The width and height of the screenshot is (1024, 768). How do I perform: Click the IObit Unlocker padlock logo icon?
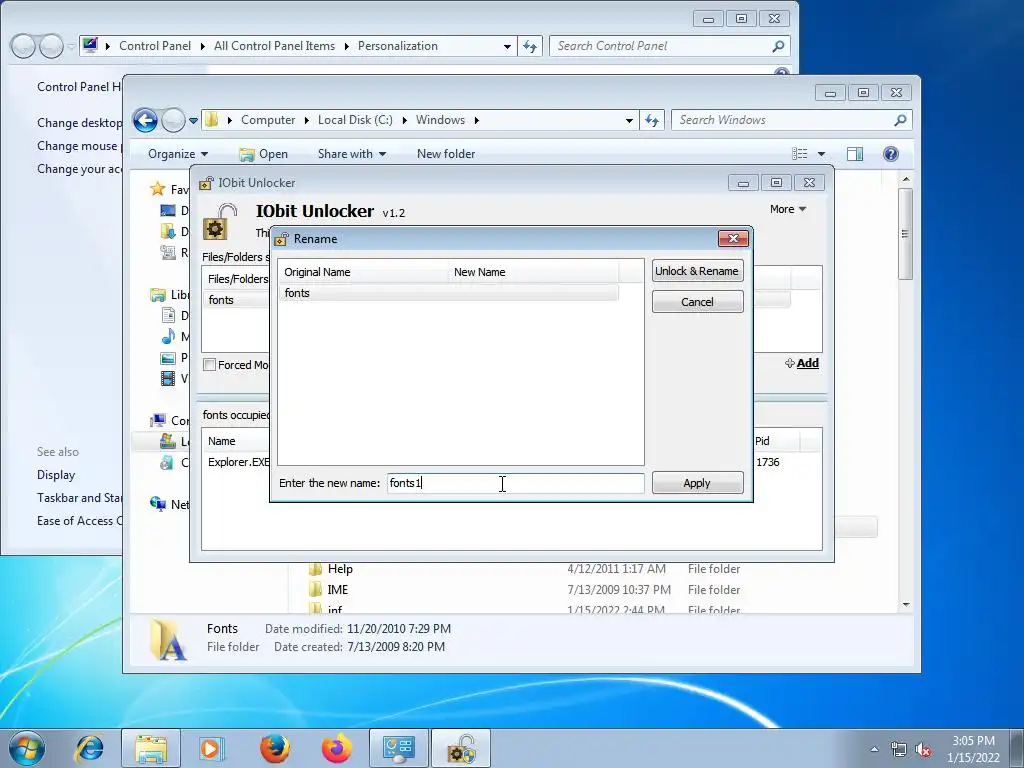[220, 222]
